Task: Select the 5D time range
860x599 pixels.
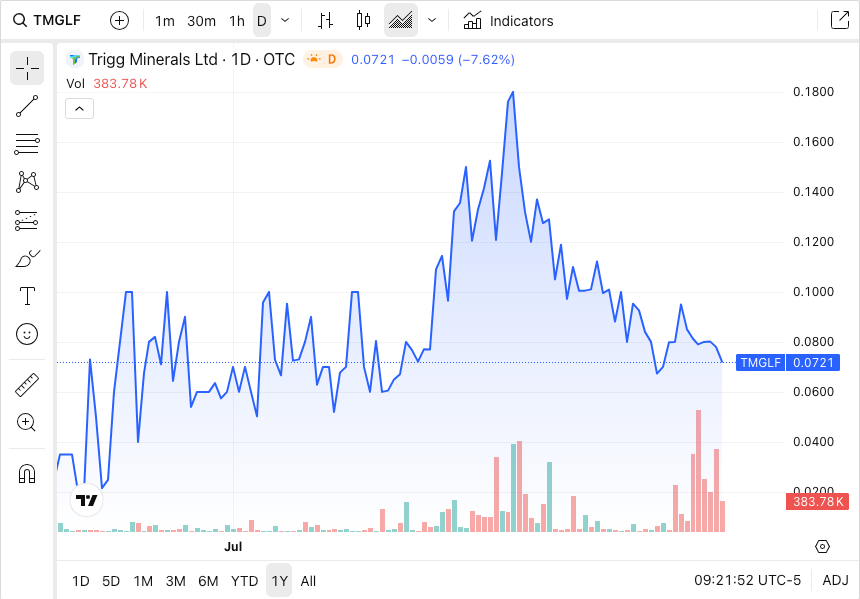Action: [111, 581]
